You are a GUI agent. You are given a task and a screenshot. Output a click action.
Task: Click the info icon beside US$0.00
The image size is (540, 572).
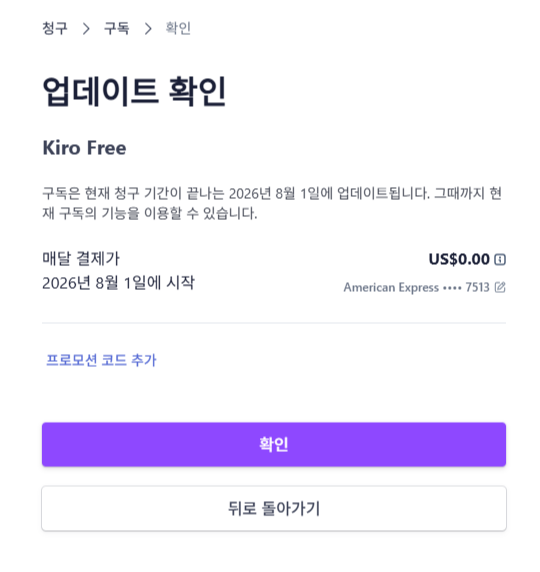(x=500, y=259)
